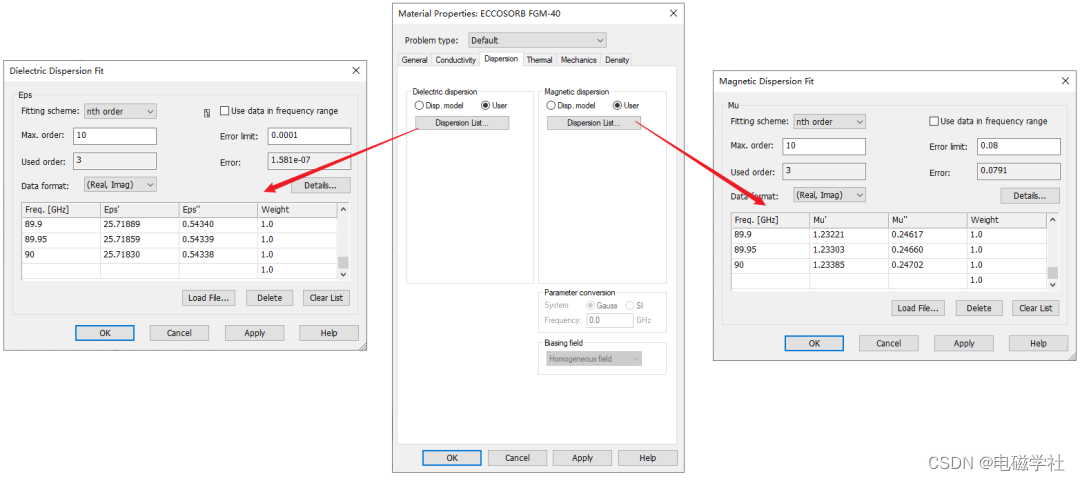Open Fitting scheme dropdown in Magnetic dialog
The image size is (1080, 481).
[x=829, y=122]
